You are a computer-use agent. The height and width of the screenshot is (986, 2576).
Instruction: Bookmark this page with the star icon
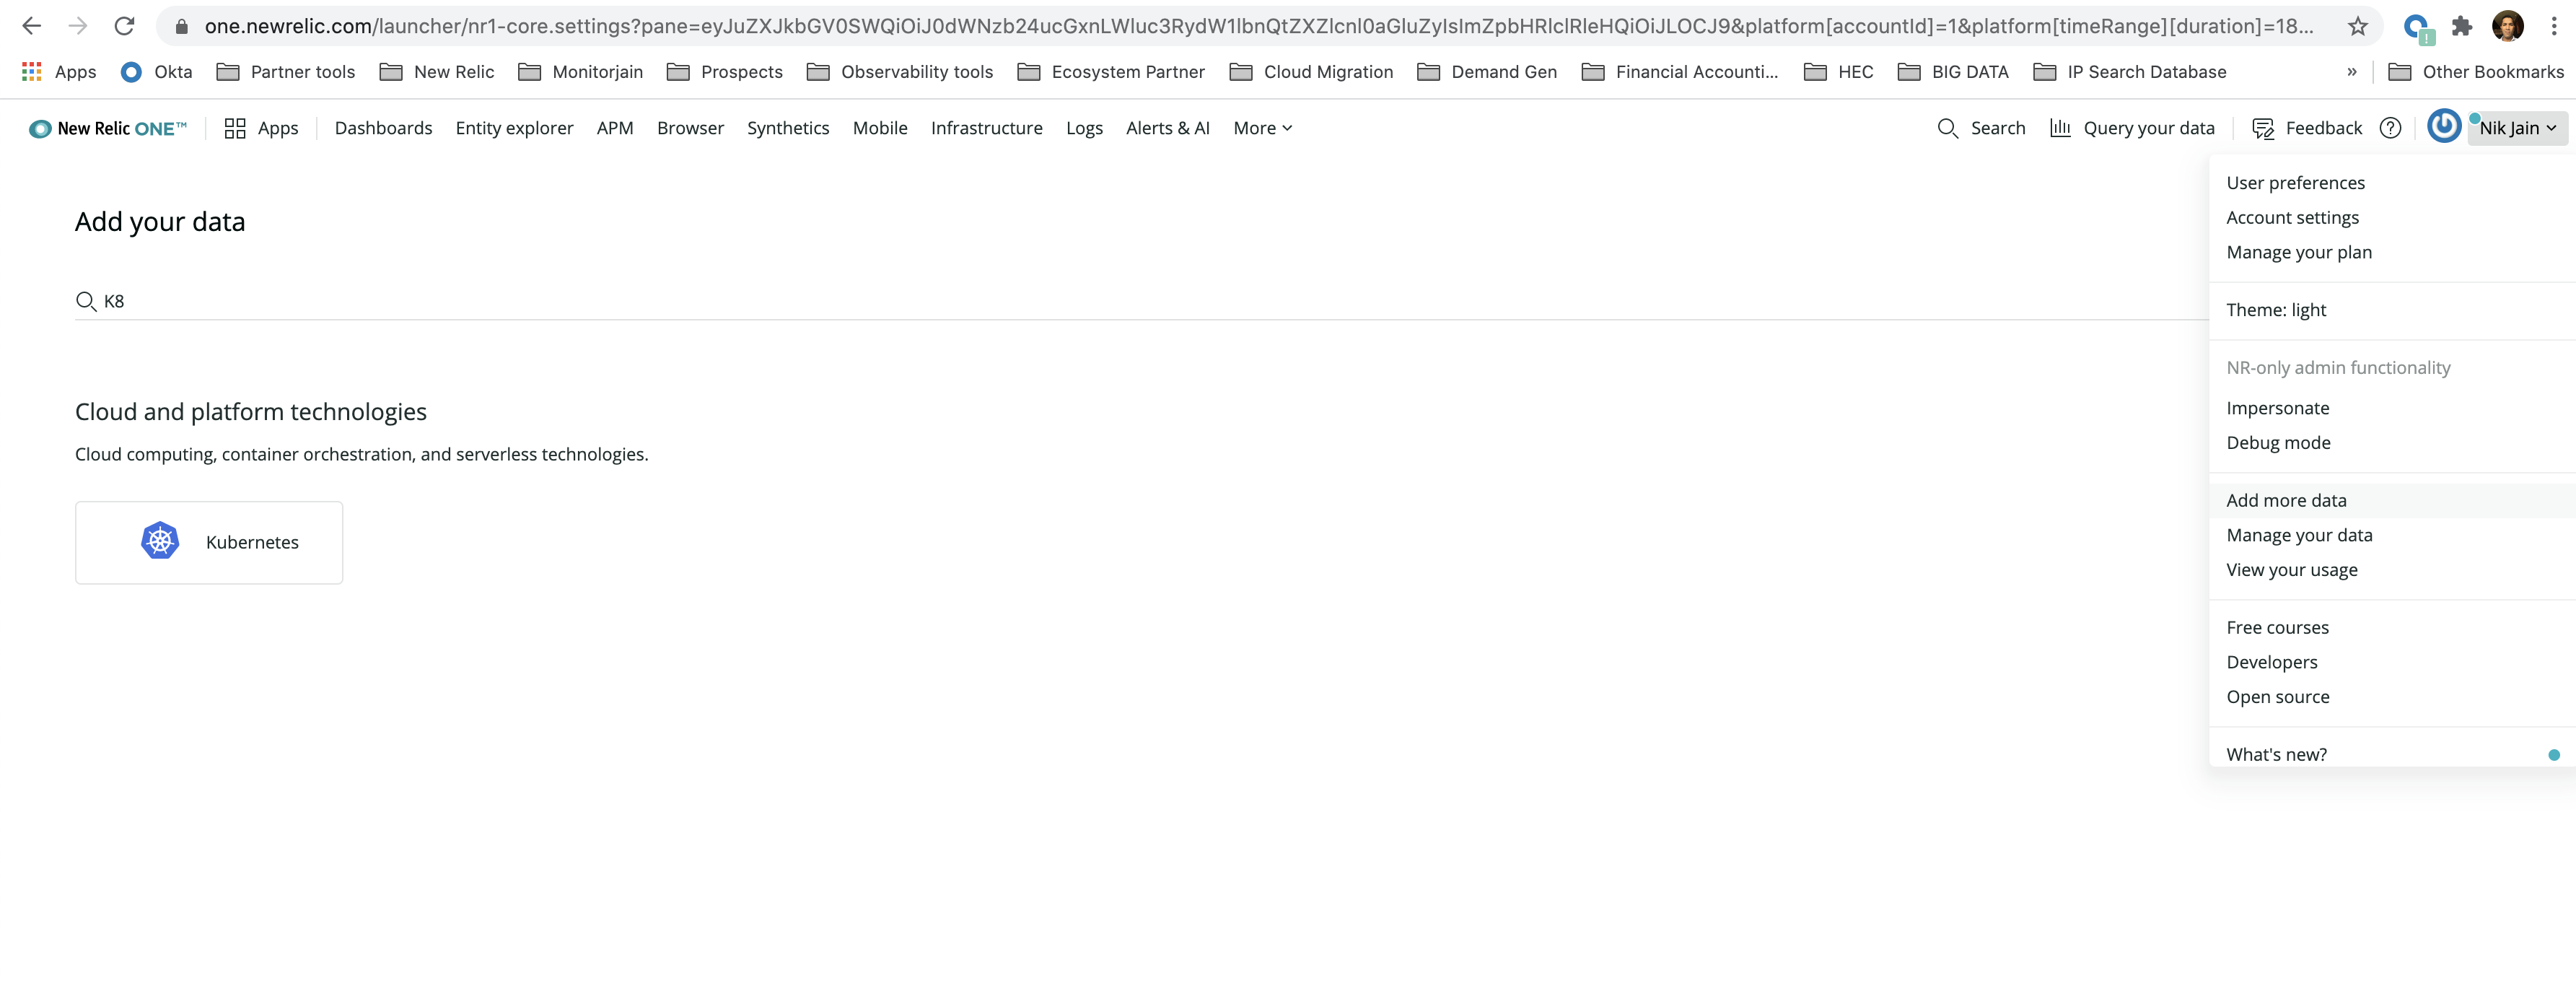pyautogui.click(x=2357, y=26)
